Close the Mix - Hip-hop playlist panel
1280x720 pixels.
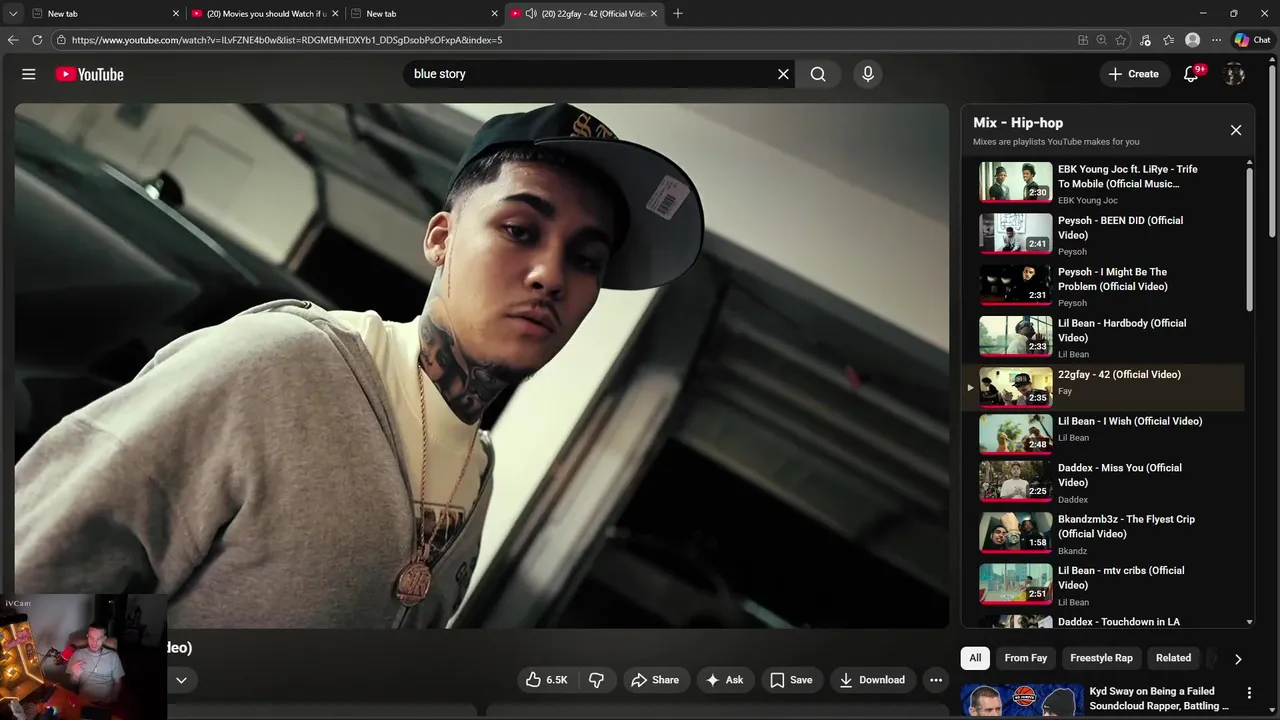coord(1236,130)
